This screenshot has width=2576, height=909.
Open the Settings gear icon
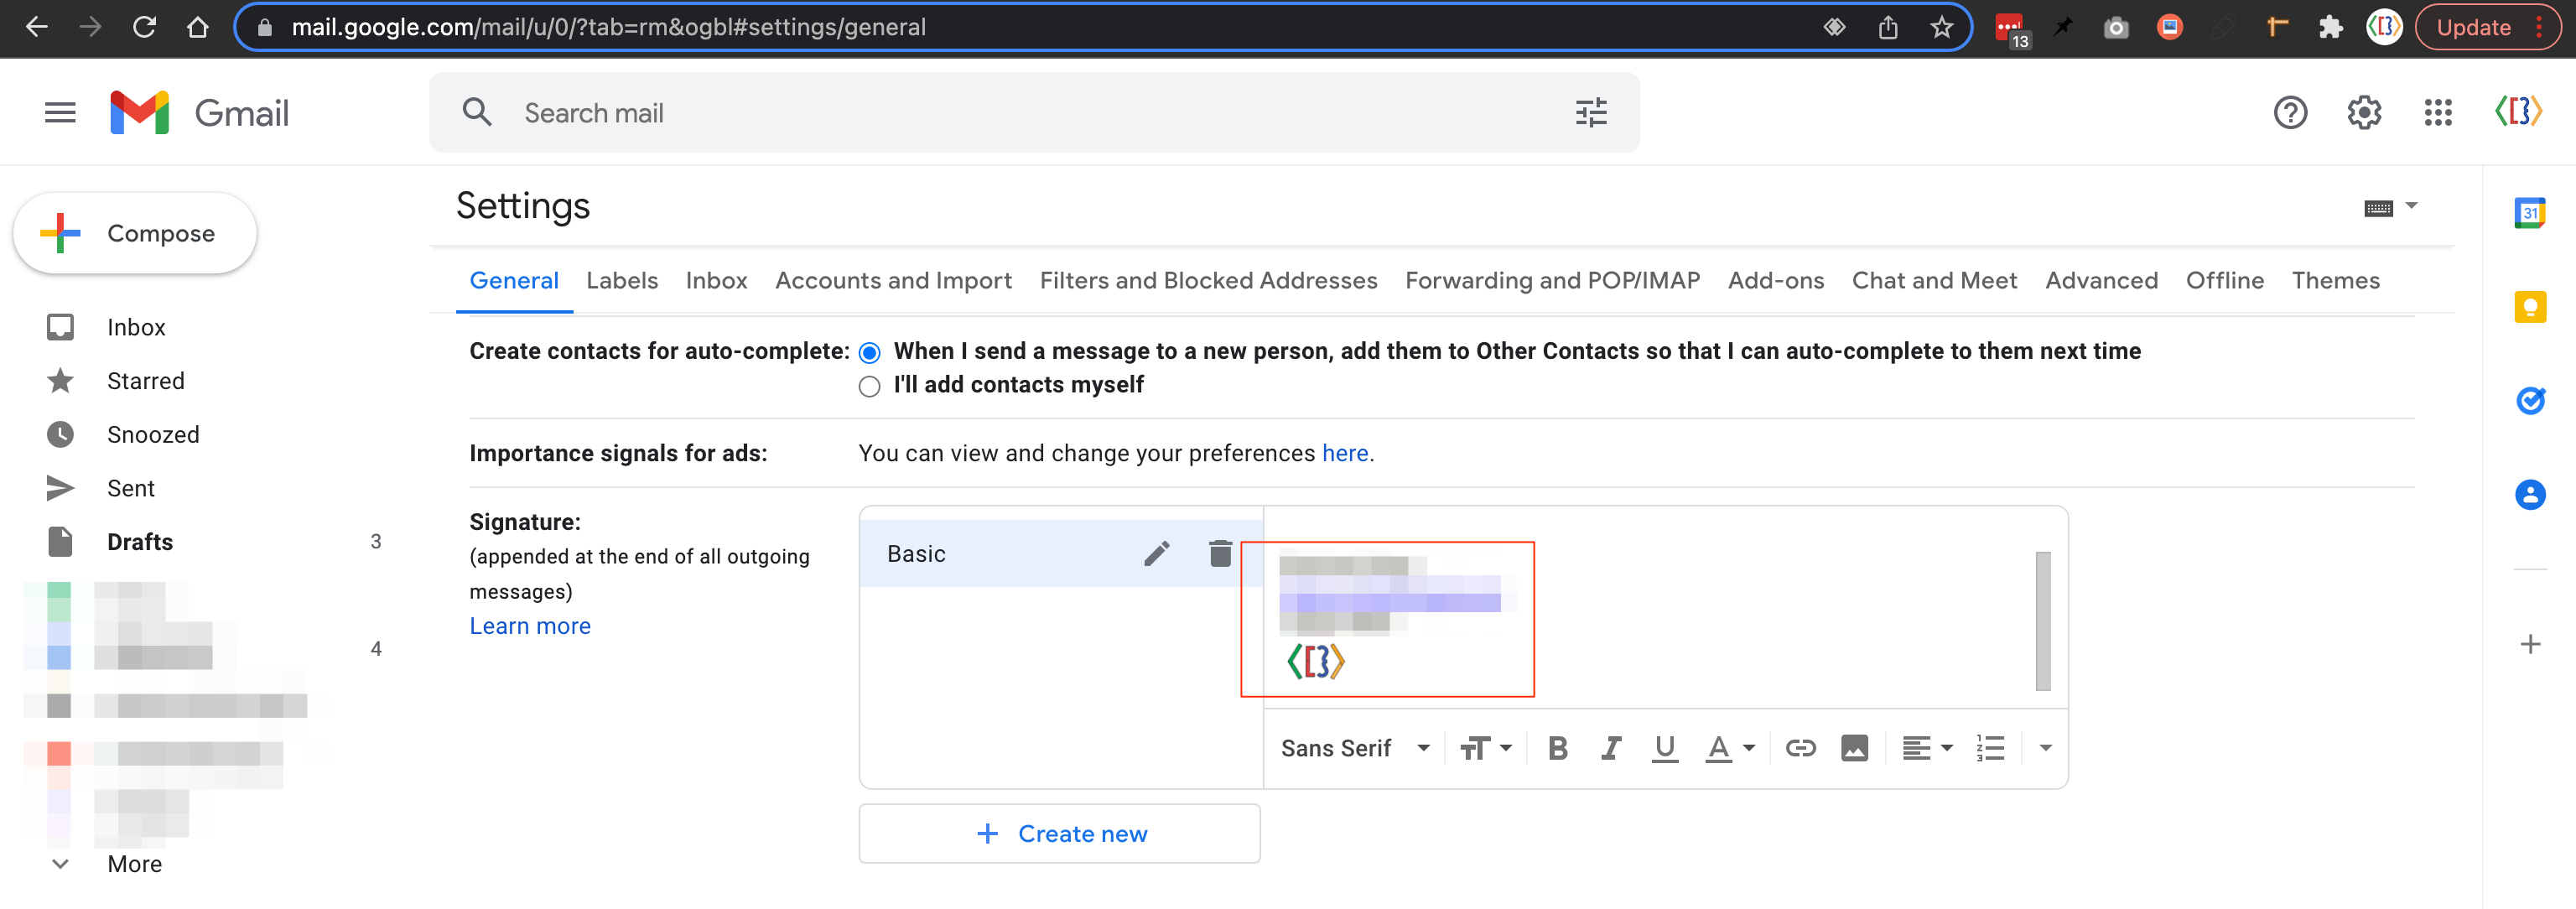2364,112
